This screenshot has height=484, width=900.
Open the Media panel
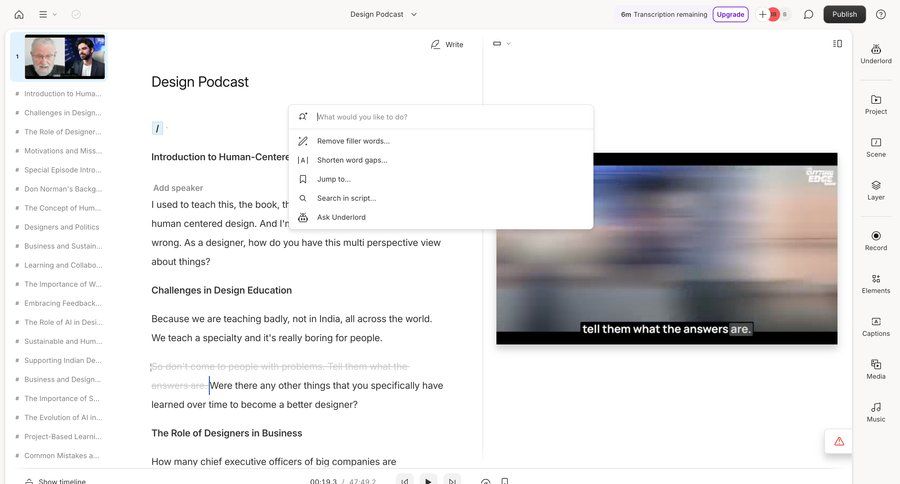point(876,369)
